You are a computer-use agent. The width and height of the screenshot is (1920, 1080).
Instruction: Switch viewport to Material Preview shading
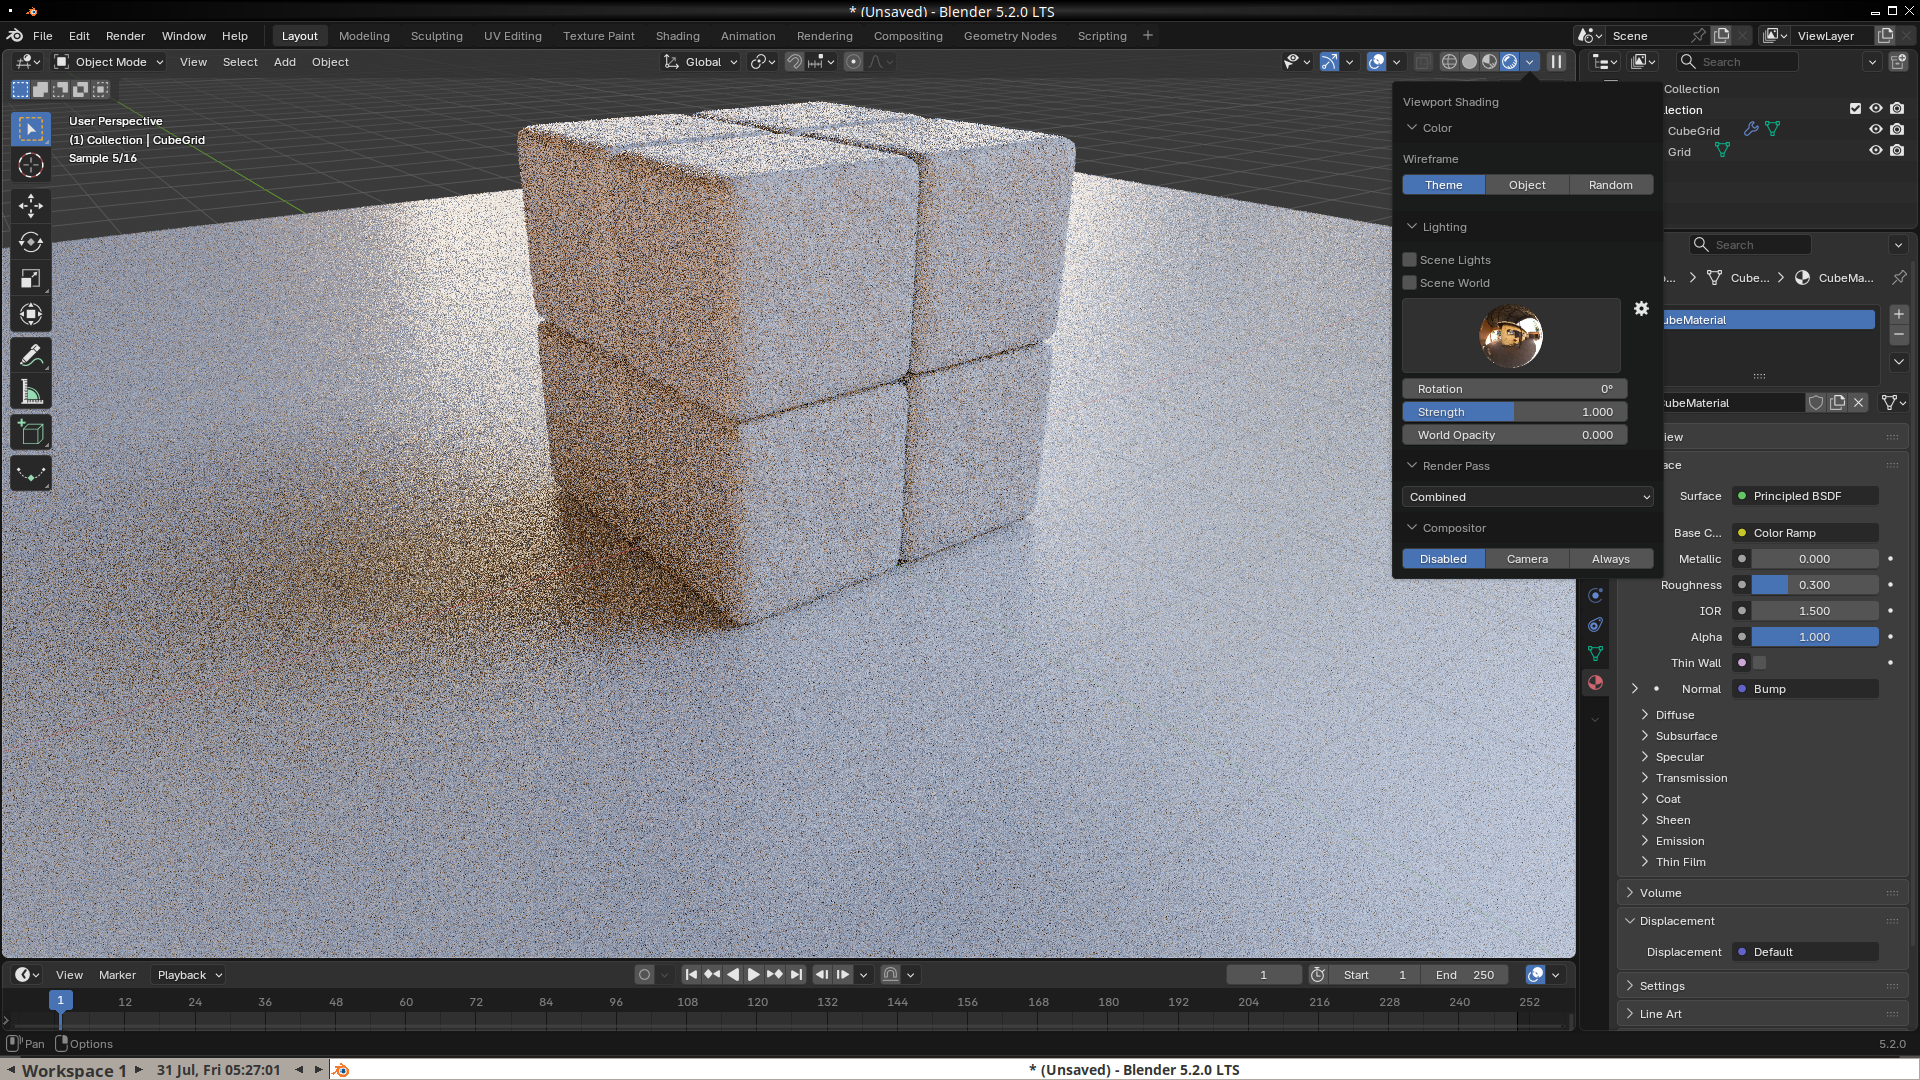click(1489, 62)
